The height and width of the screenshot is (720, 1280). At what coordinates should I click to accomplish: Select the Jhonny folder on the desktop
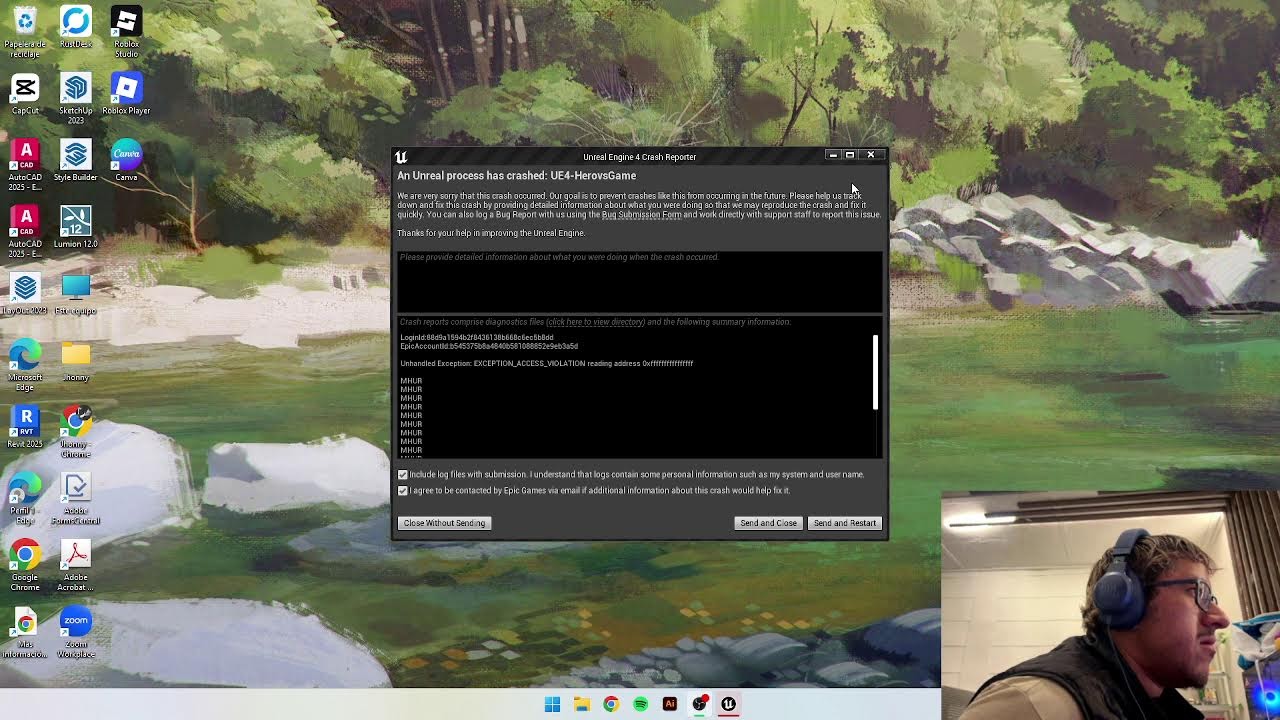point(76,360)
